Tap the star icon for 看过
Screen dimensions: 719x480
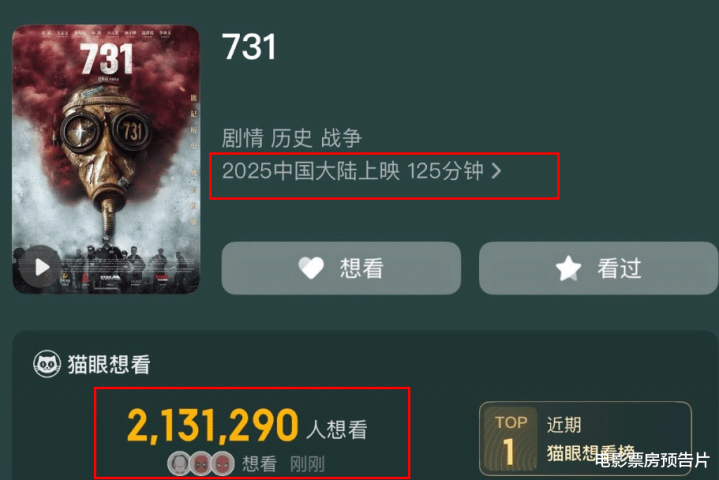pos(569,268)
